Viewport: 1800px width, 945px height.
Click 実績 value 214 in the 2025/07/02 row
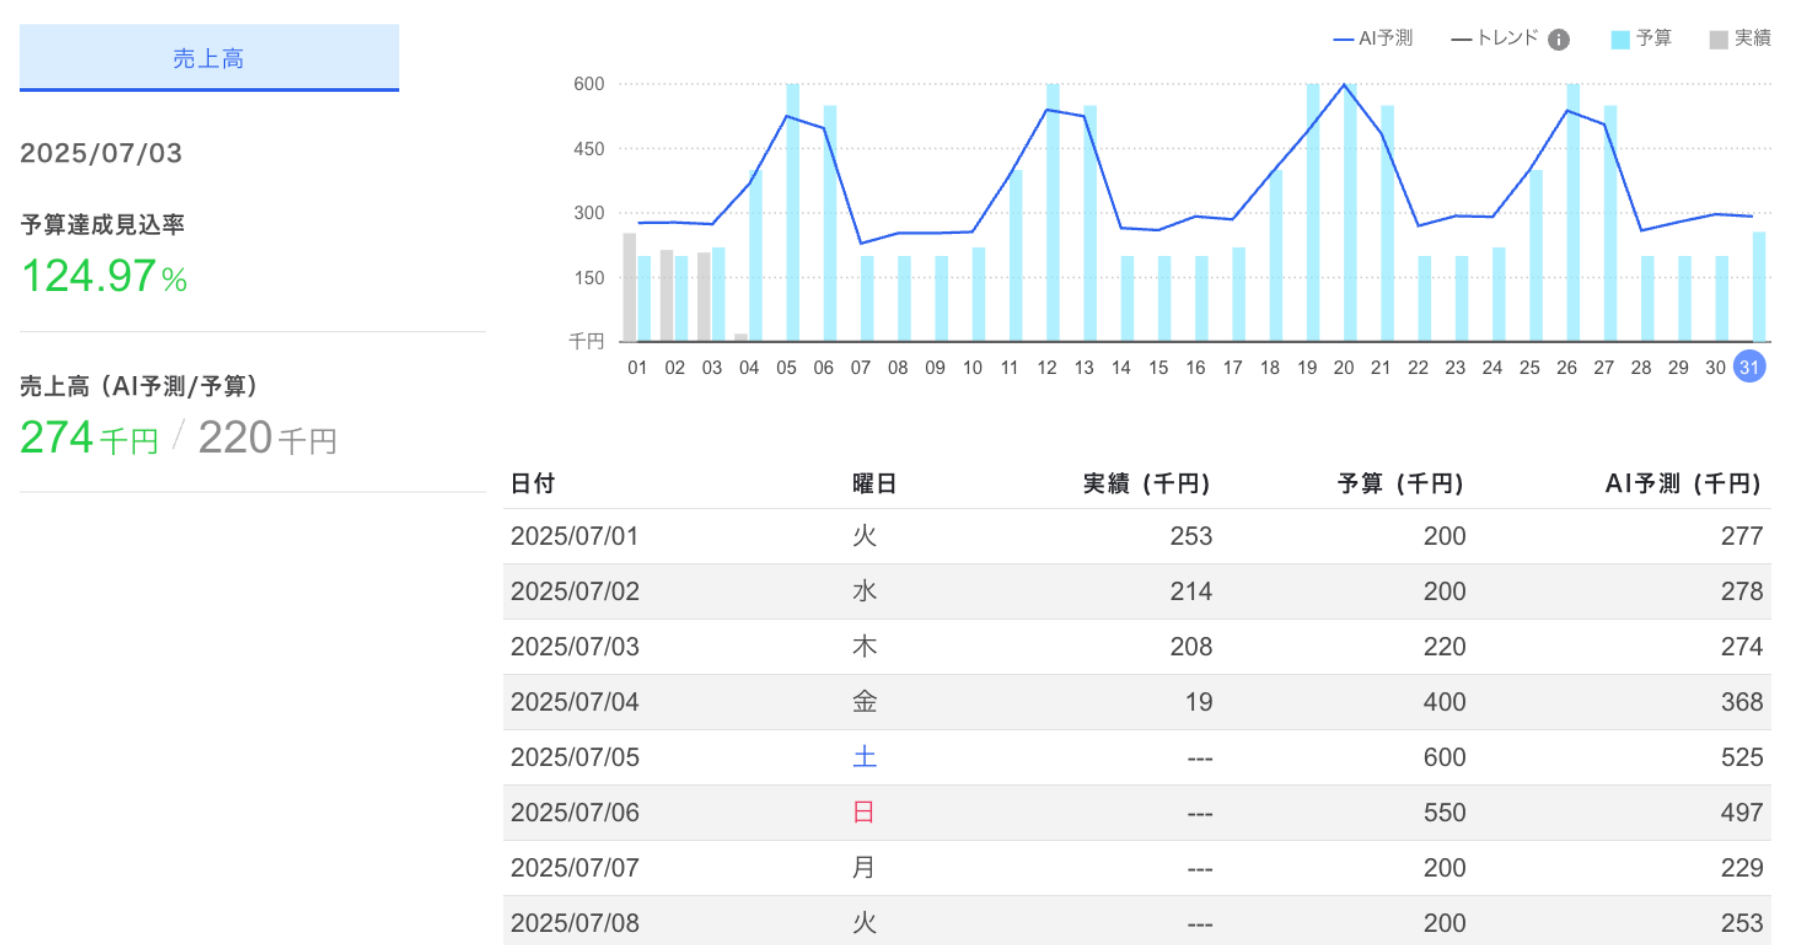1191,591
